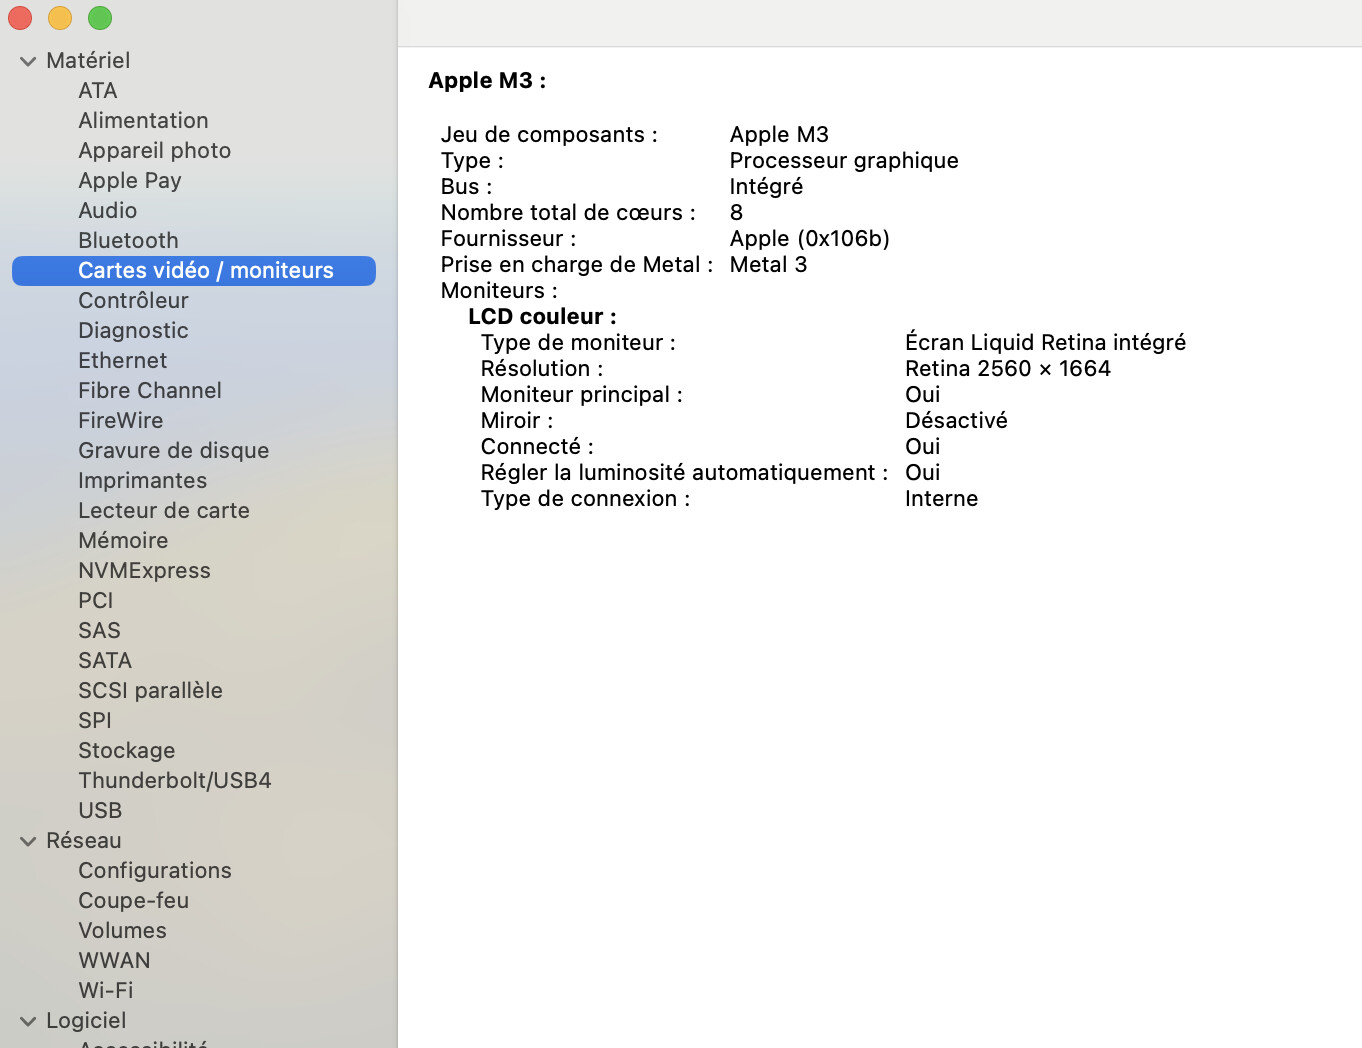
Task: Select Coupe-feu under Réseau
Action: click(133, 900)
